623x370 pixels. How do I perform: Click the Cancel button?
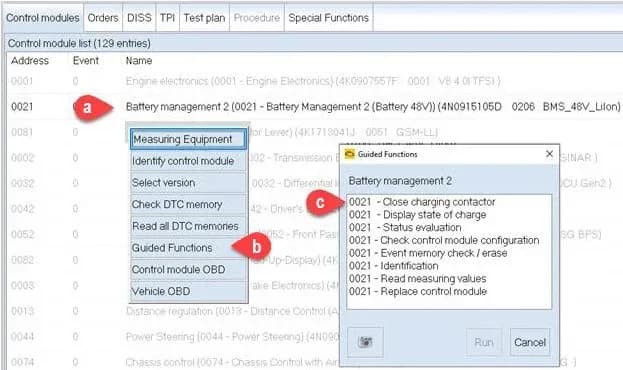pyautogui.click(x=530, y=342)
